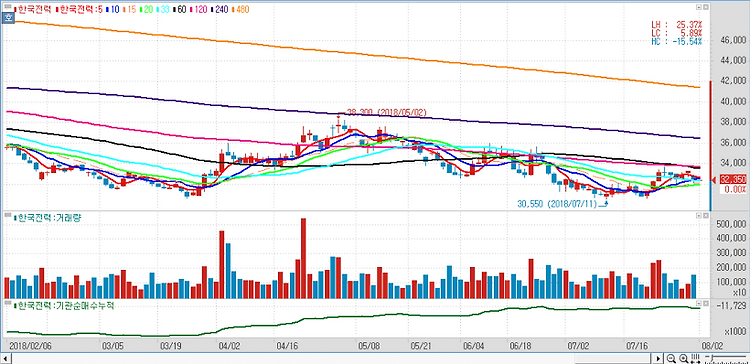Click the 03/19 date axis label

pyautogui.click(x=170, y=345)
